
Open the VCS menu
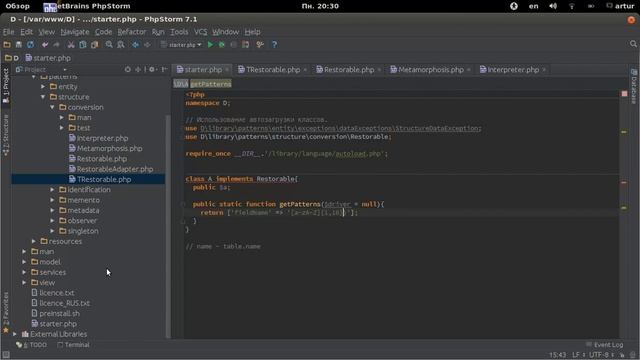click(200, 32)
